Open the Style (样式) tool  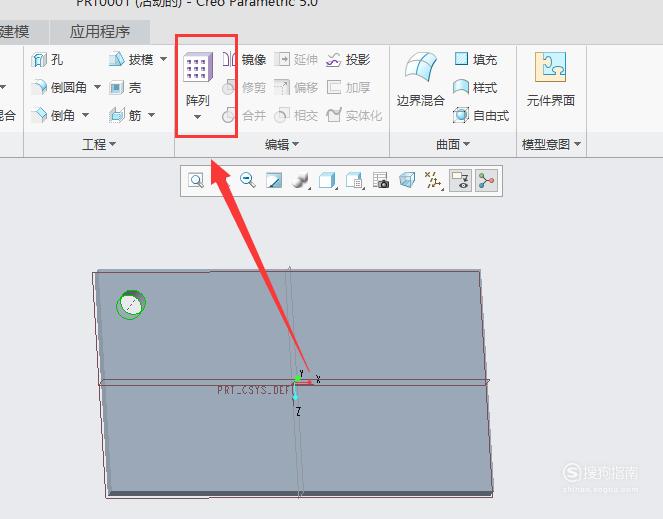click(x=475, y=88)
